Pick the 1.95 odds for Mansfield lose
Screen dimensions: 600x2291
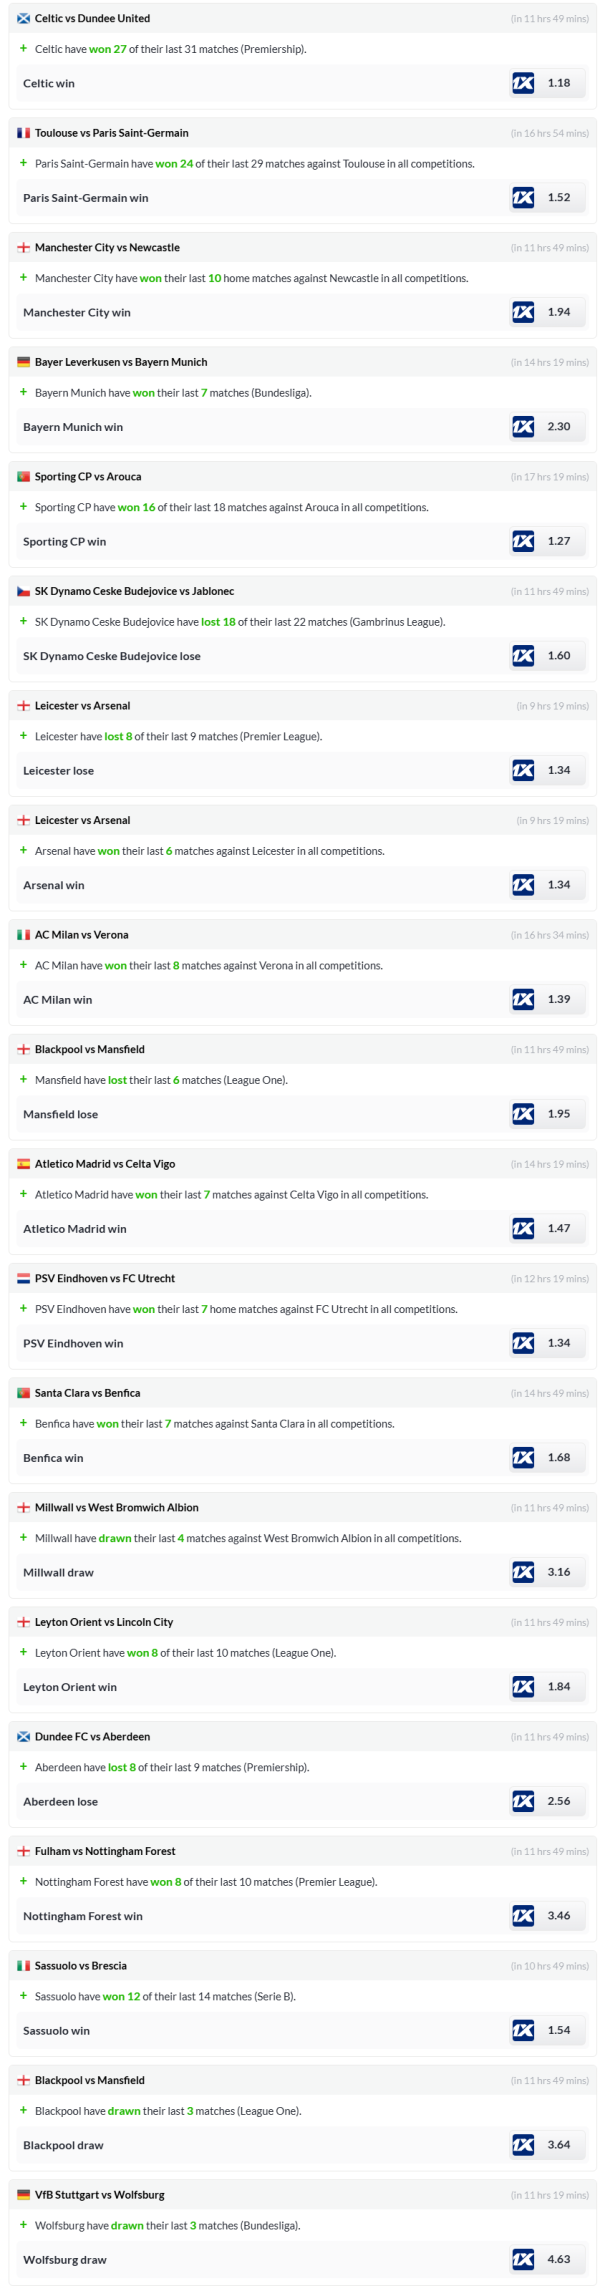pos(559,1114)
